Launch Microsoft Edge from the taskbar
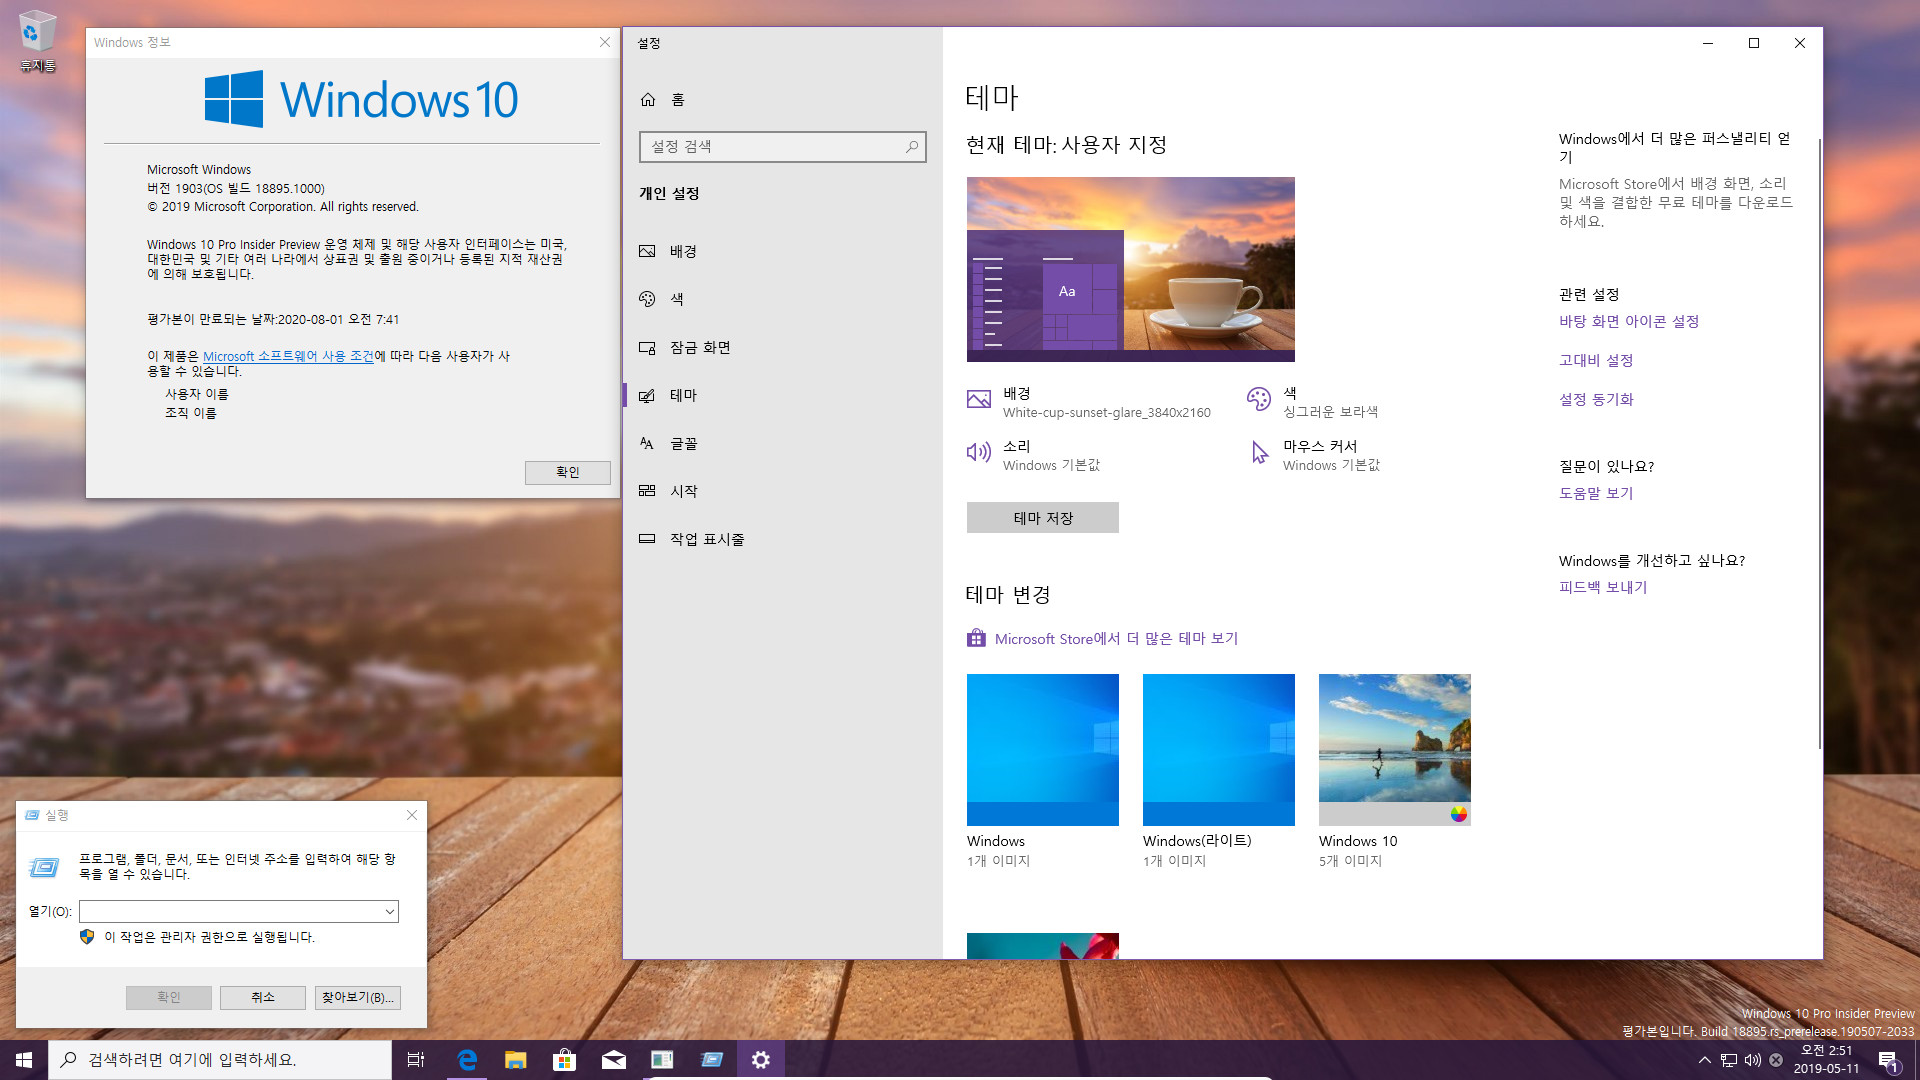Screen dimensions: 1920x1080 tap(466, 1060)
